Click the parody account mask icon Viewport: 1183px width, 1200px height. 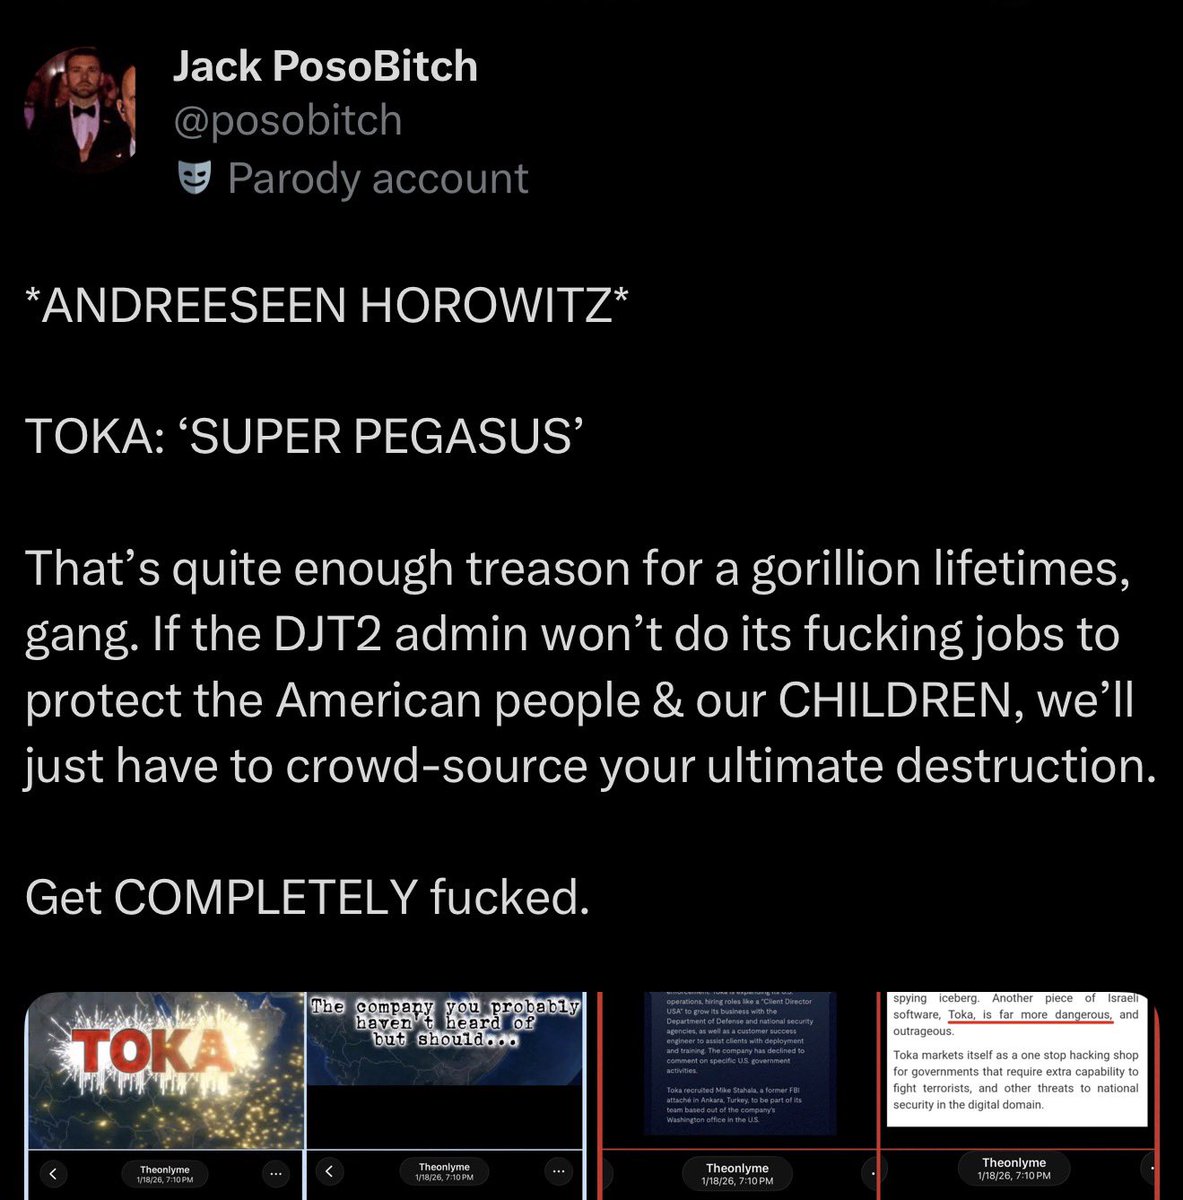tap(194, 178)
